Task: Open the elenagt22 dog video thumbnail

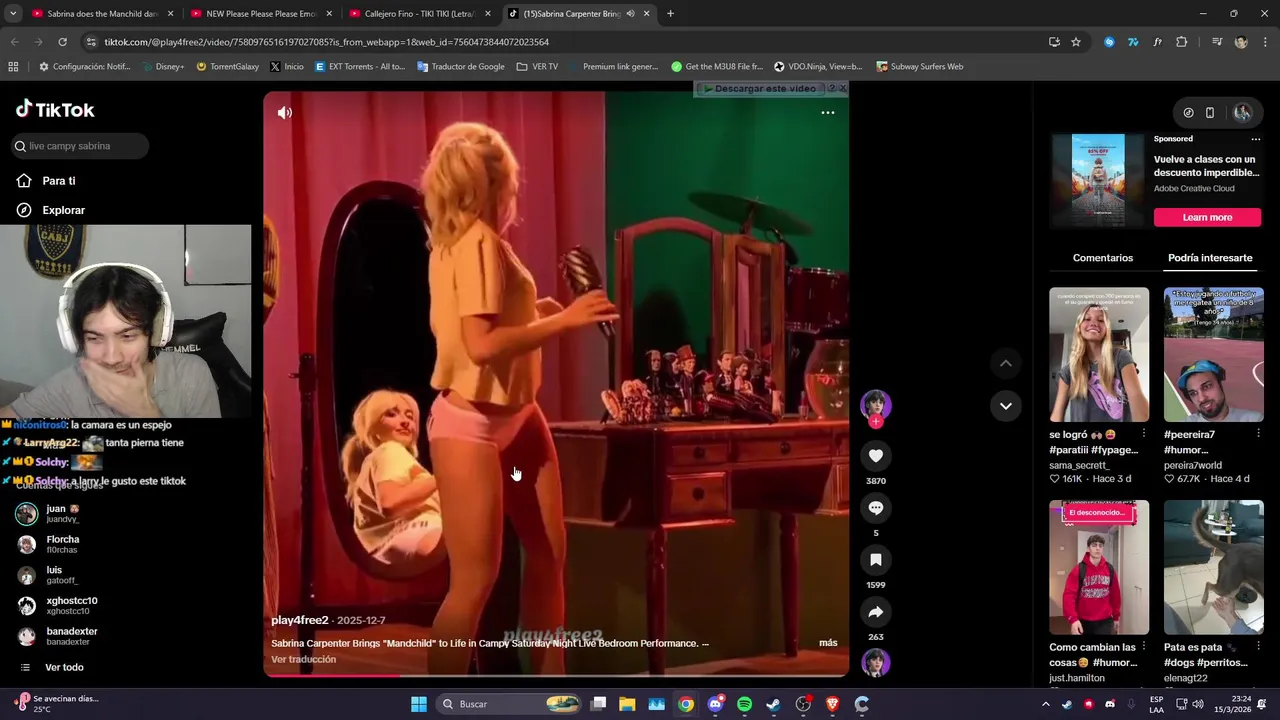Action: (1213, 567)
